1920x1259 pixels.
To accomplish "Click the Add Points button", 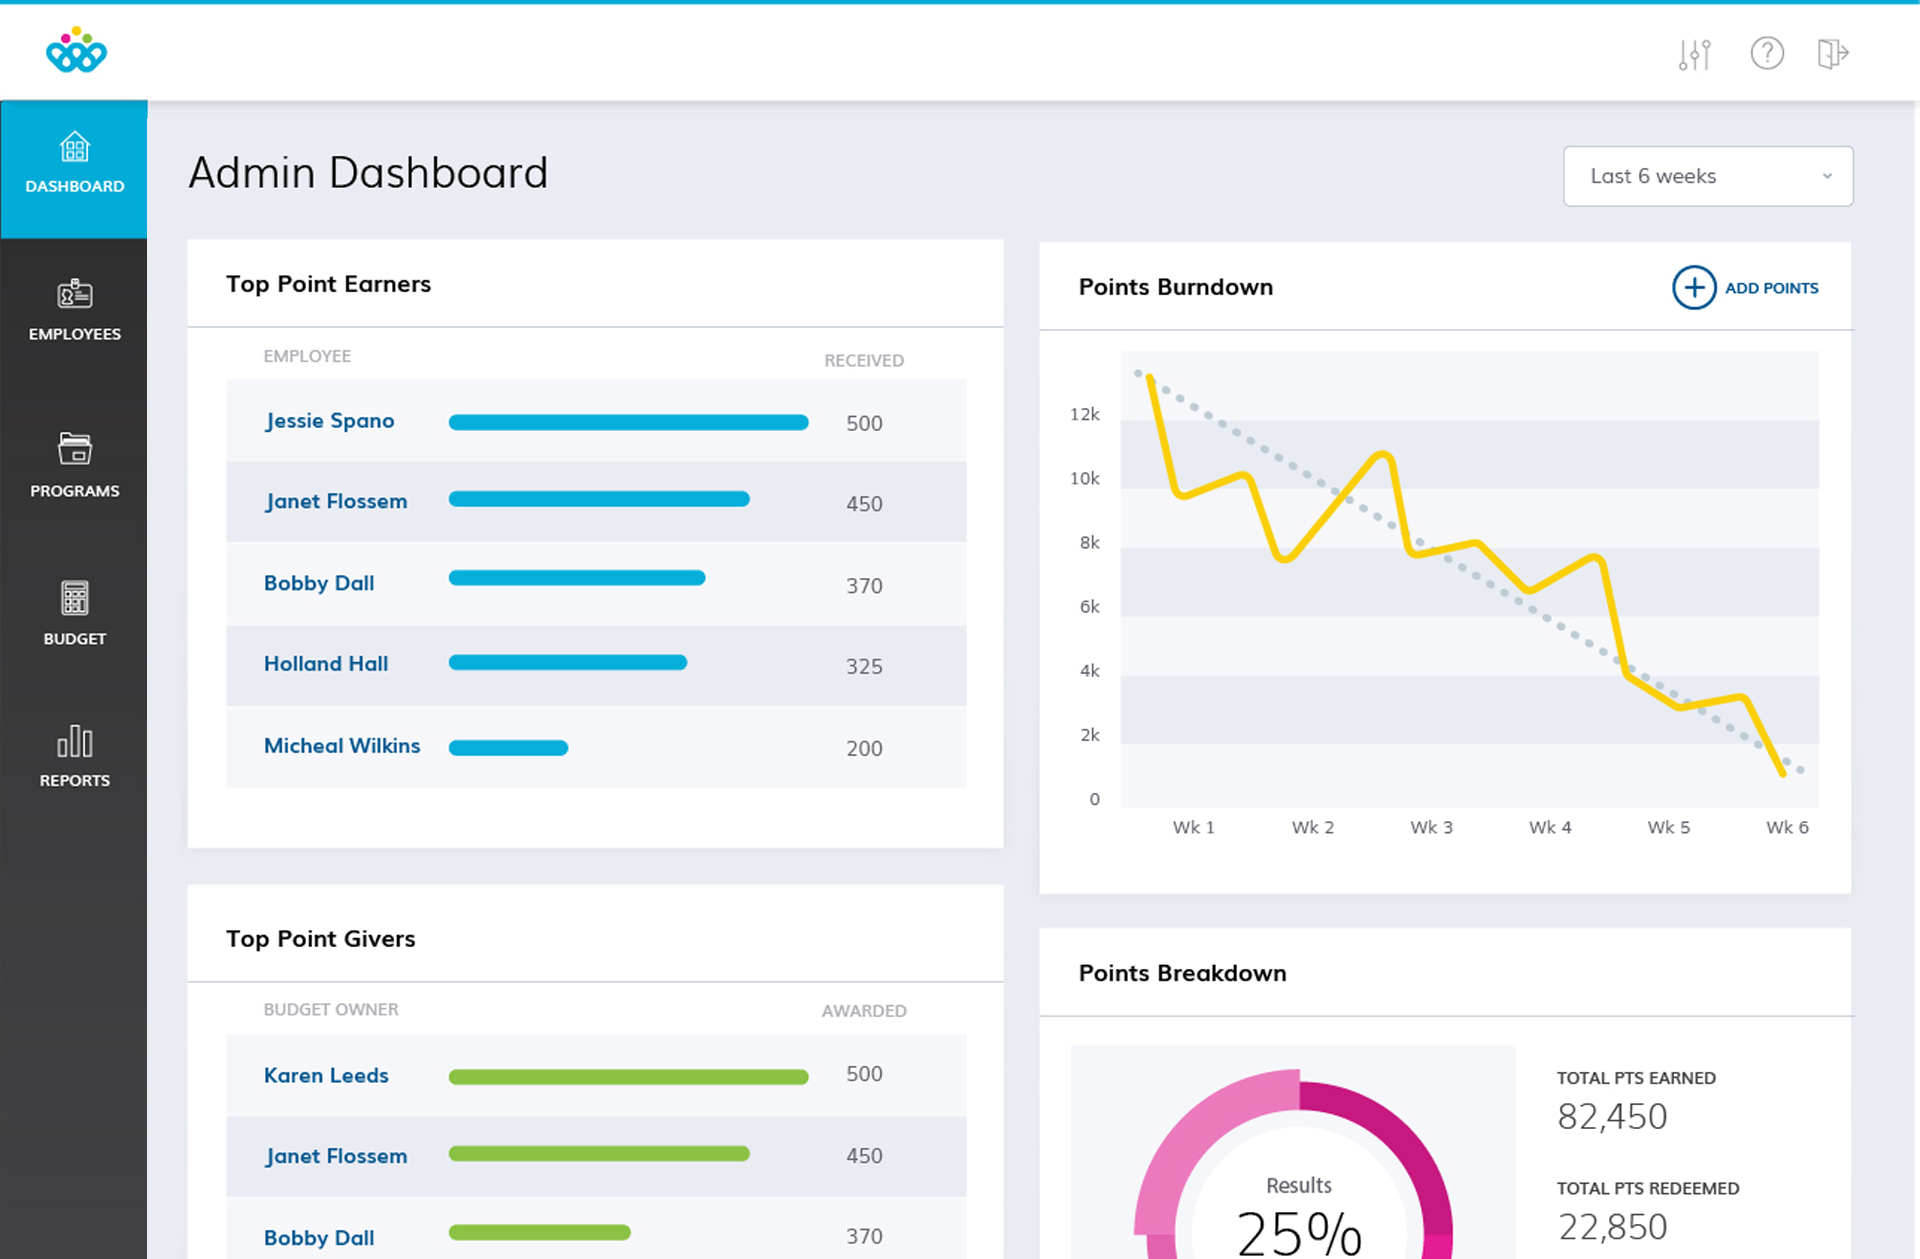I will click(1745, 288).
